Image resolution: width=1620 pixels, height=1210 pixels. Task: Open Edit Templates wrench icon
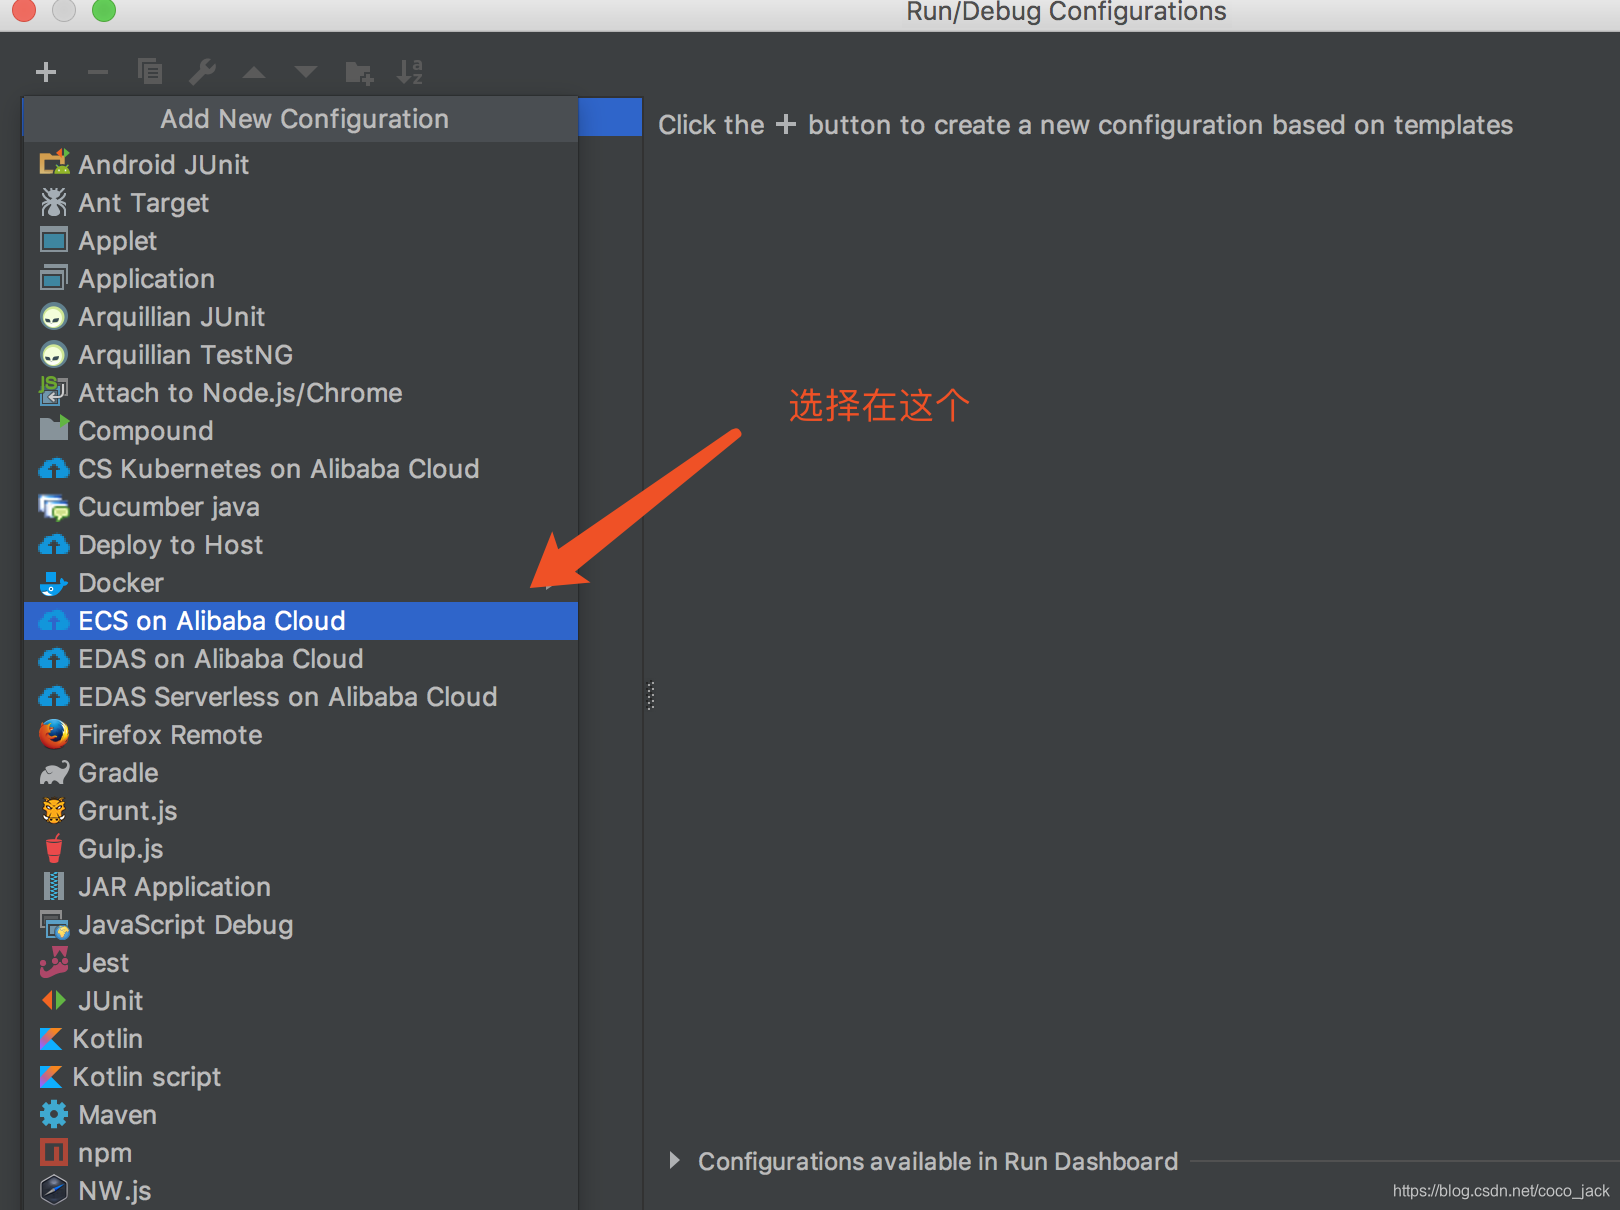pos(202,72)
